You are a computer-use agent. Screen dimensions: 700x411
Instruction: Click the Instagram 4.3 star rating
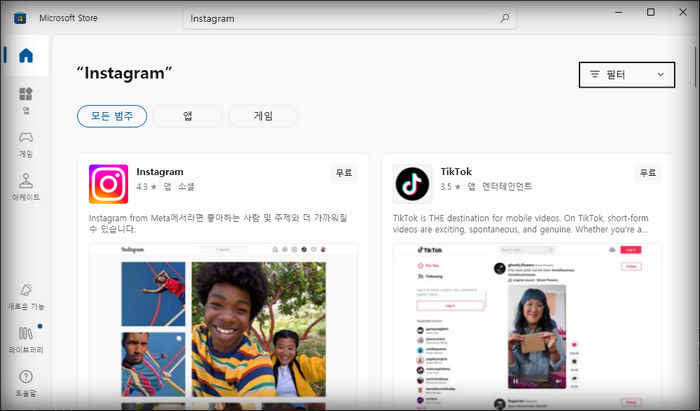[146, 187]
